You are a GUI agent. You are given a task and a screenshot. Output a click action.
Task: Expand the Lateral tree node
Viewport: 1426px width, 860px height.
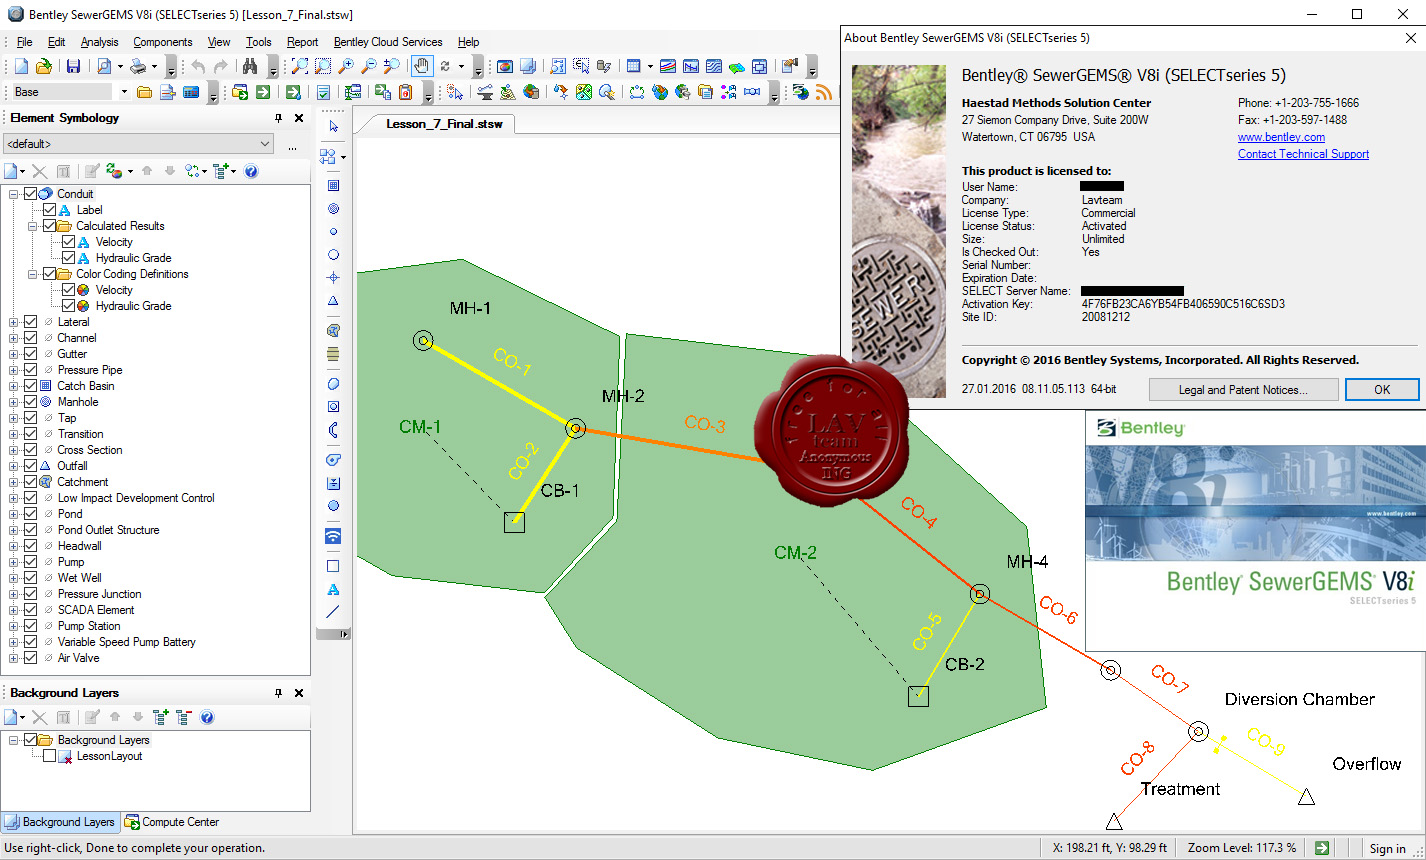[14, 322]
